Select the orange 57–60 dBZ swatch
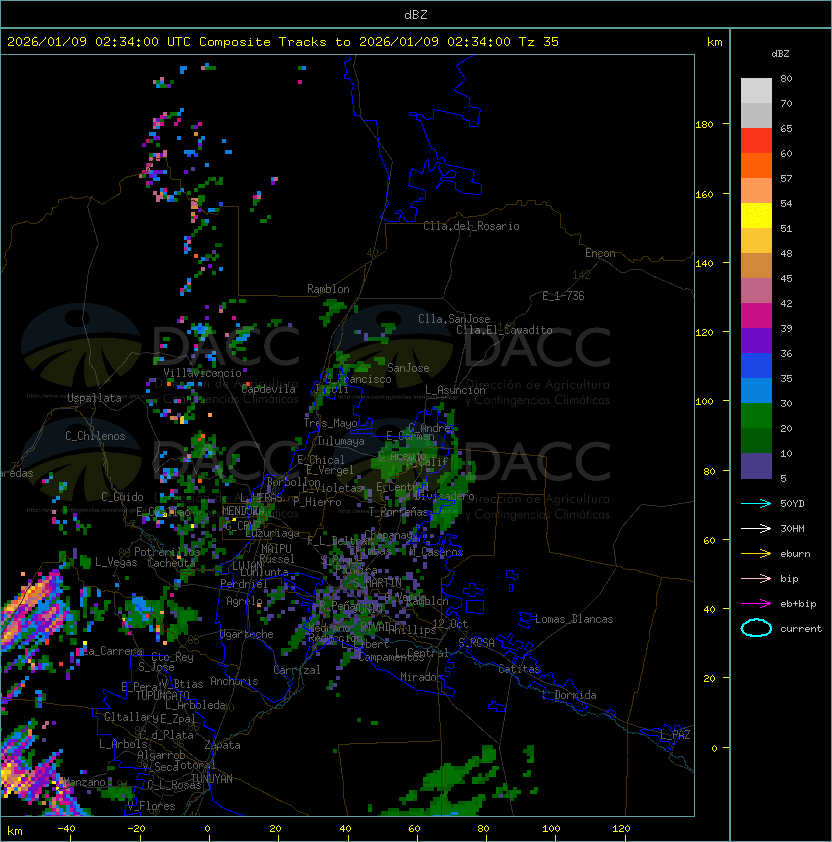The height and width of the screenshot is (842, 832). point(756,165)
